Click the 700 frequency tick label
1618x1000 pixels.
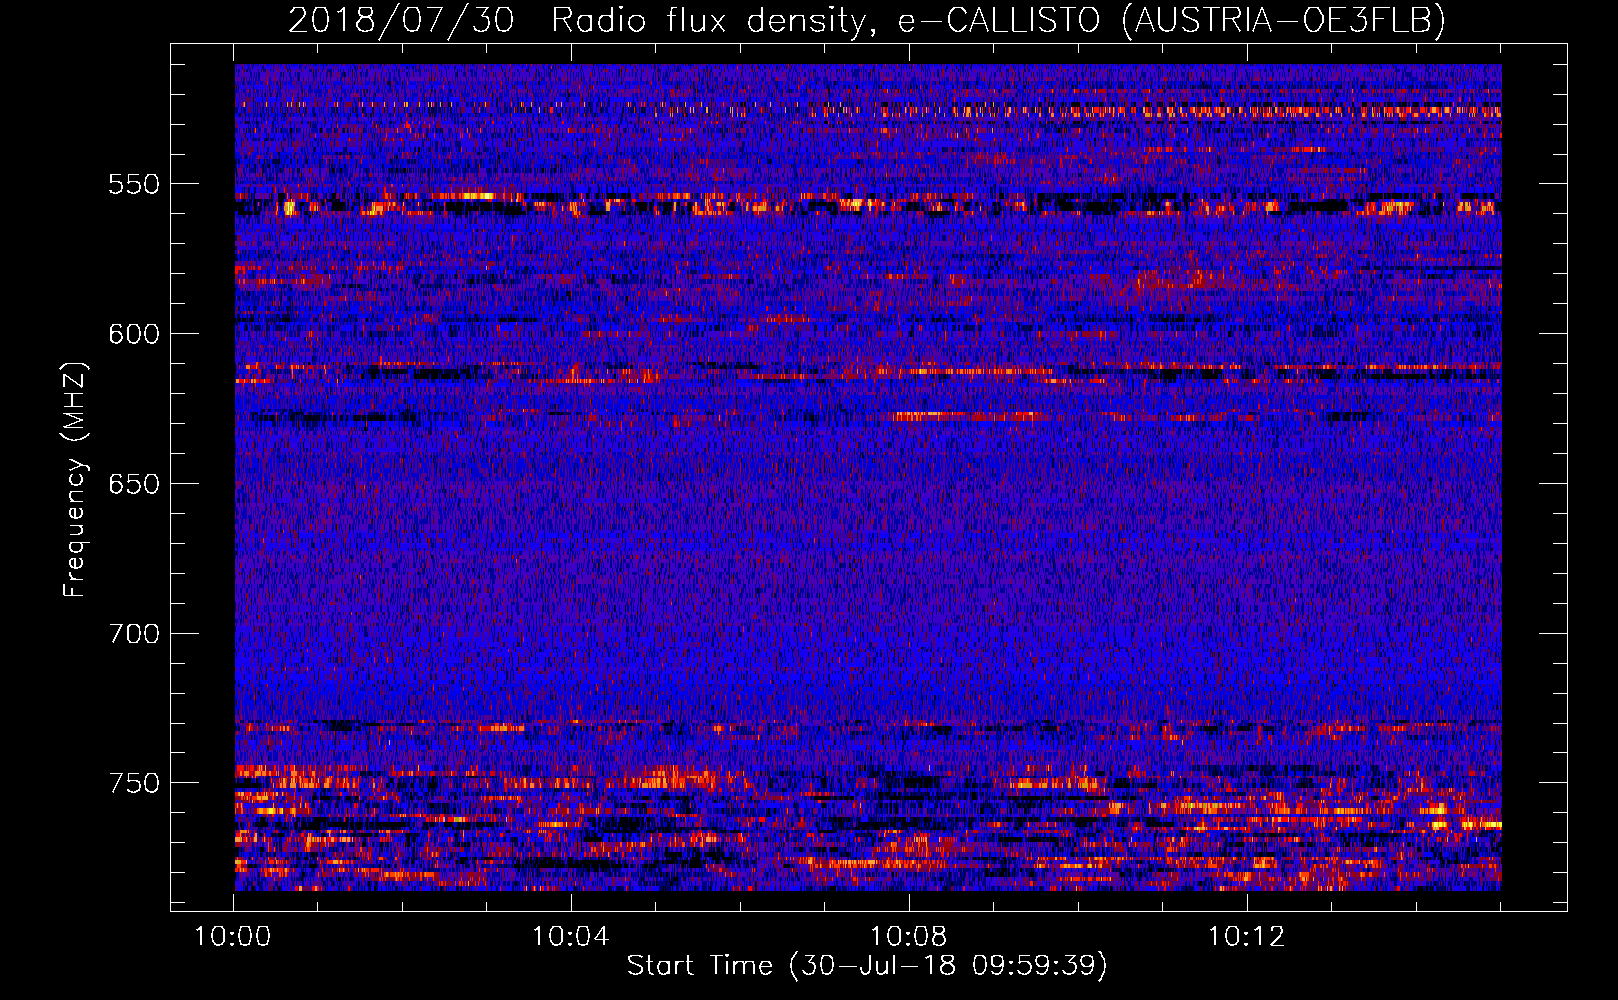click(x=134, y=634)
